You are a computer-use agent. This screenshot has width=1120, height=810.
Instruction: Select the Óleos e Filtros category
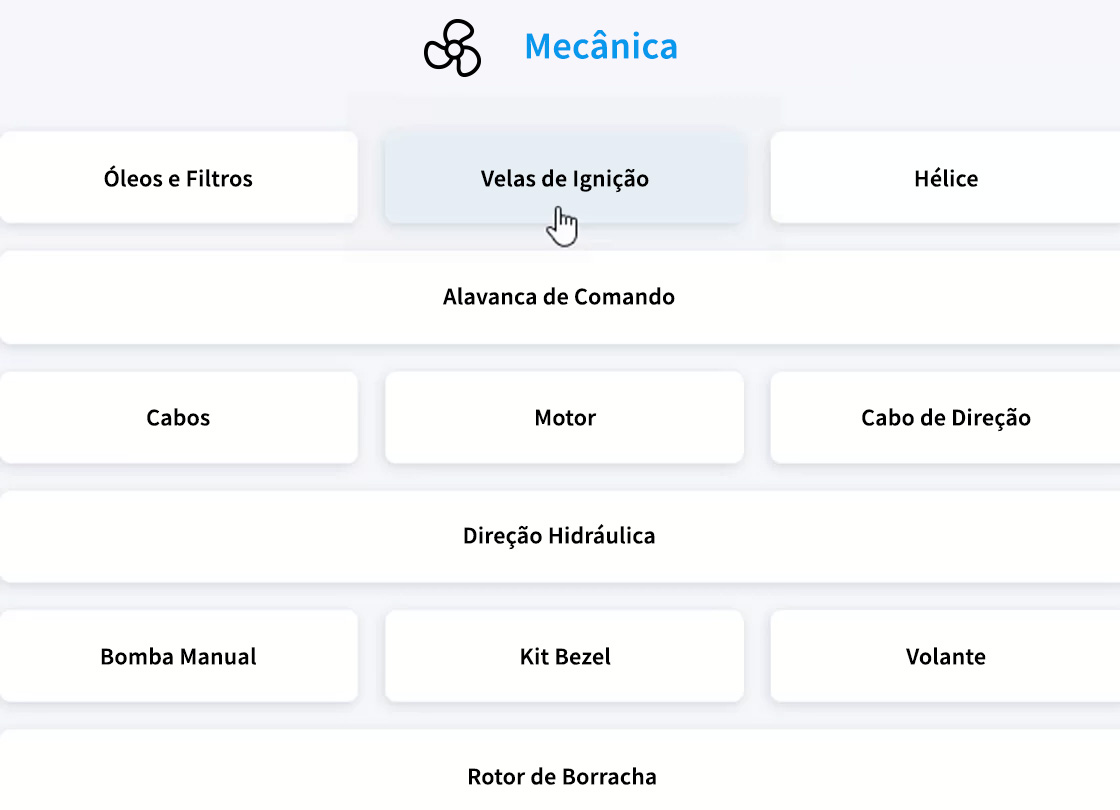179,178
